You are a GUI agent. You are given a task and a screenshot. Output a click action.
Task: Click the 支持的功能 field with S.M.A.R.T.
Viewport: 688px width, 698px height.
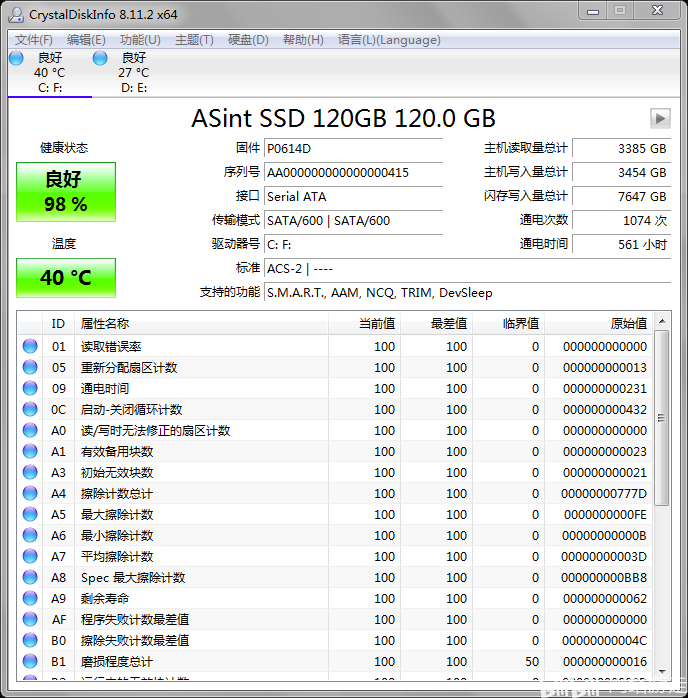click(467, 293)
